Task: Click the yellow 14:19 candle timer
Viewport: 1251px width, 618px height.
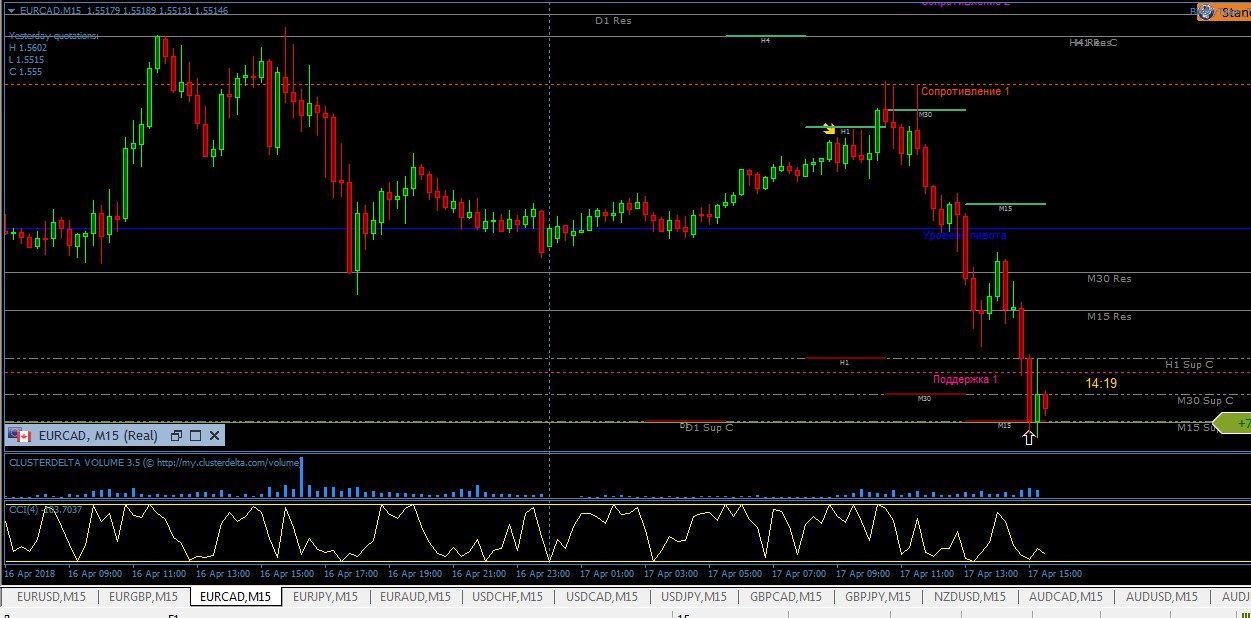Action: 1101,383
